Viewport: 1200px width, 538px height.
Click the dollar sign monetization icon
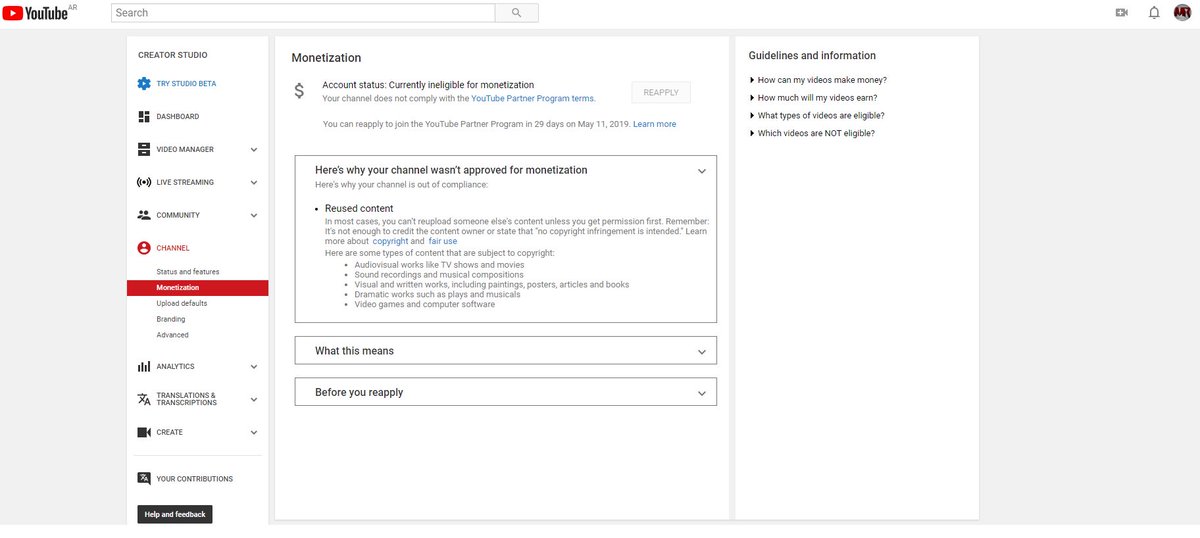(x=299, y=92)
